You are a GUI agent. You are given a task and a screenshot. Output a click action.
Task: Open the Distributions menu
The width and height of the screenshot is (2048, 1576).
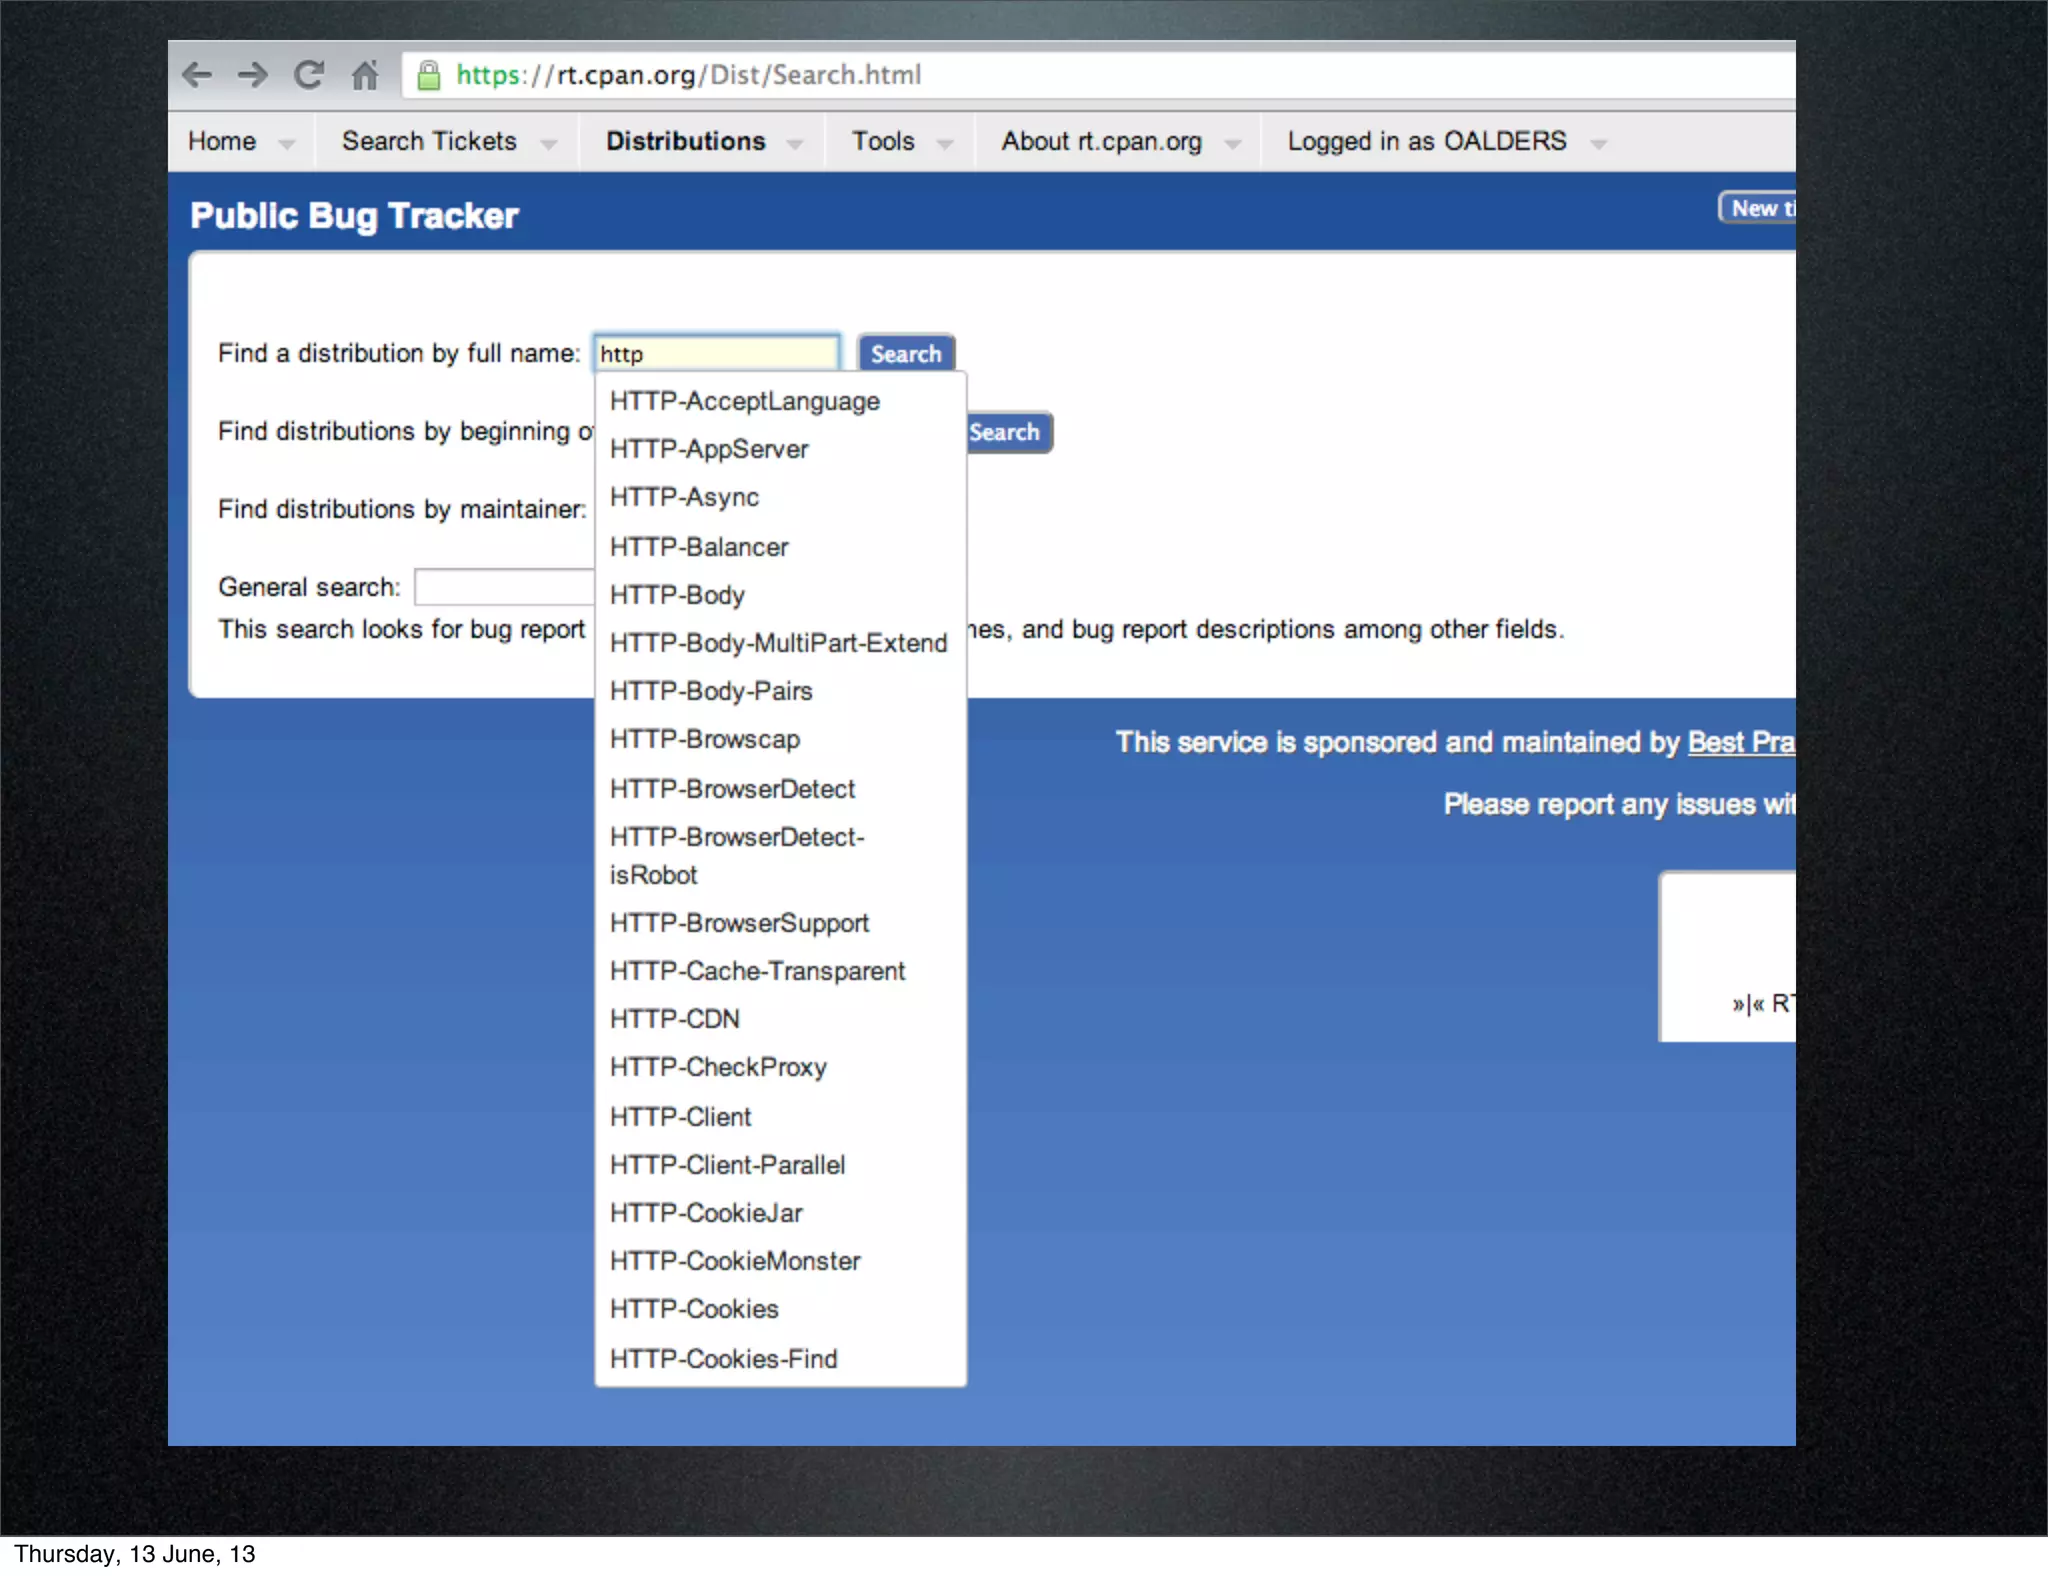pos(686,141)
